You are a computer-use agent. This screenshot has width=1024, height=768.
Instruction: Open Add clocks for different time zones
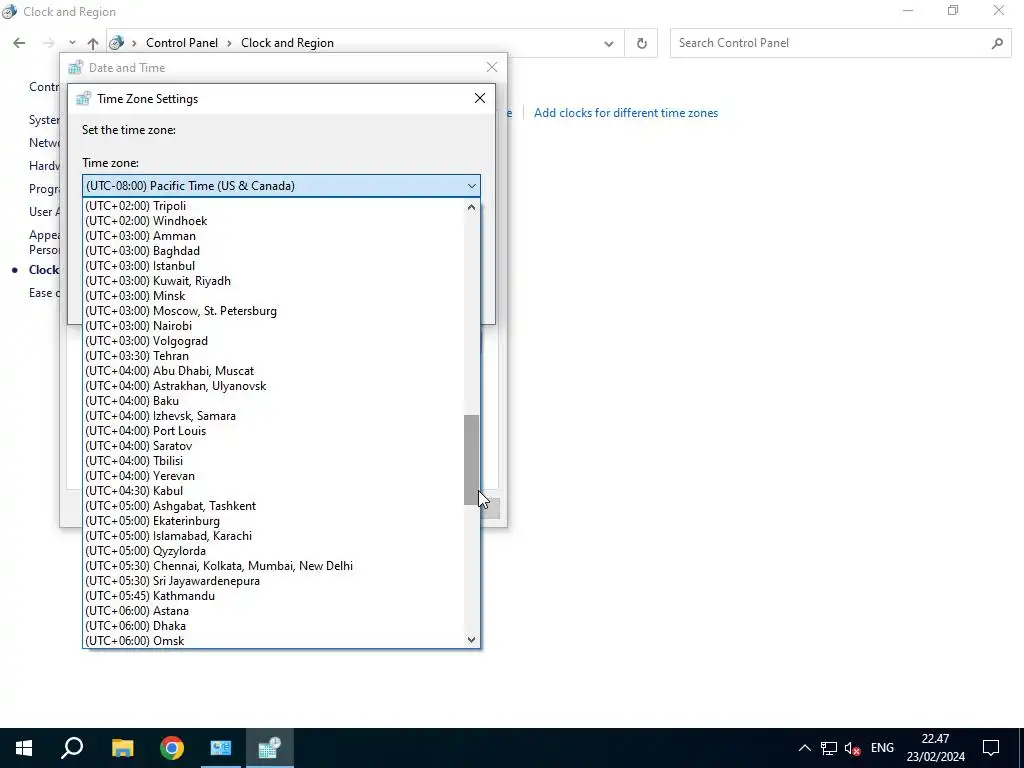coord(626,113)
